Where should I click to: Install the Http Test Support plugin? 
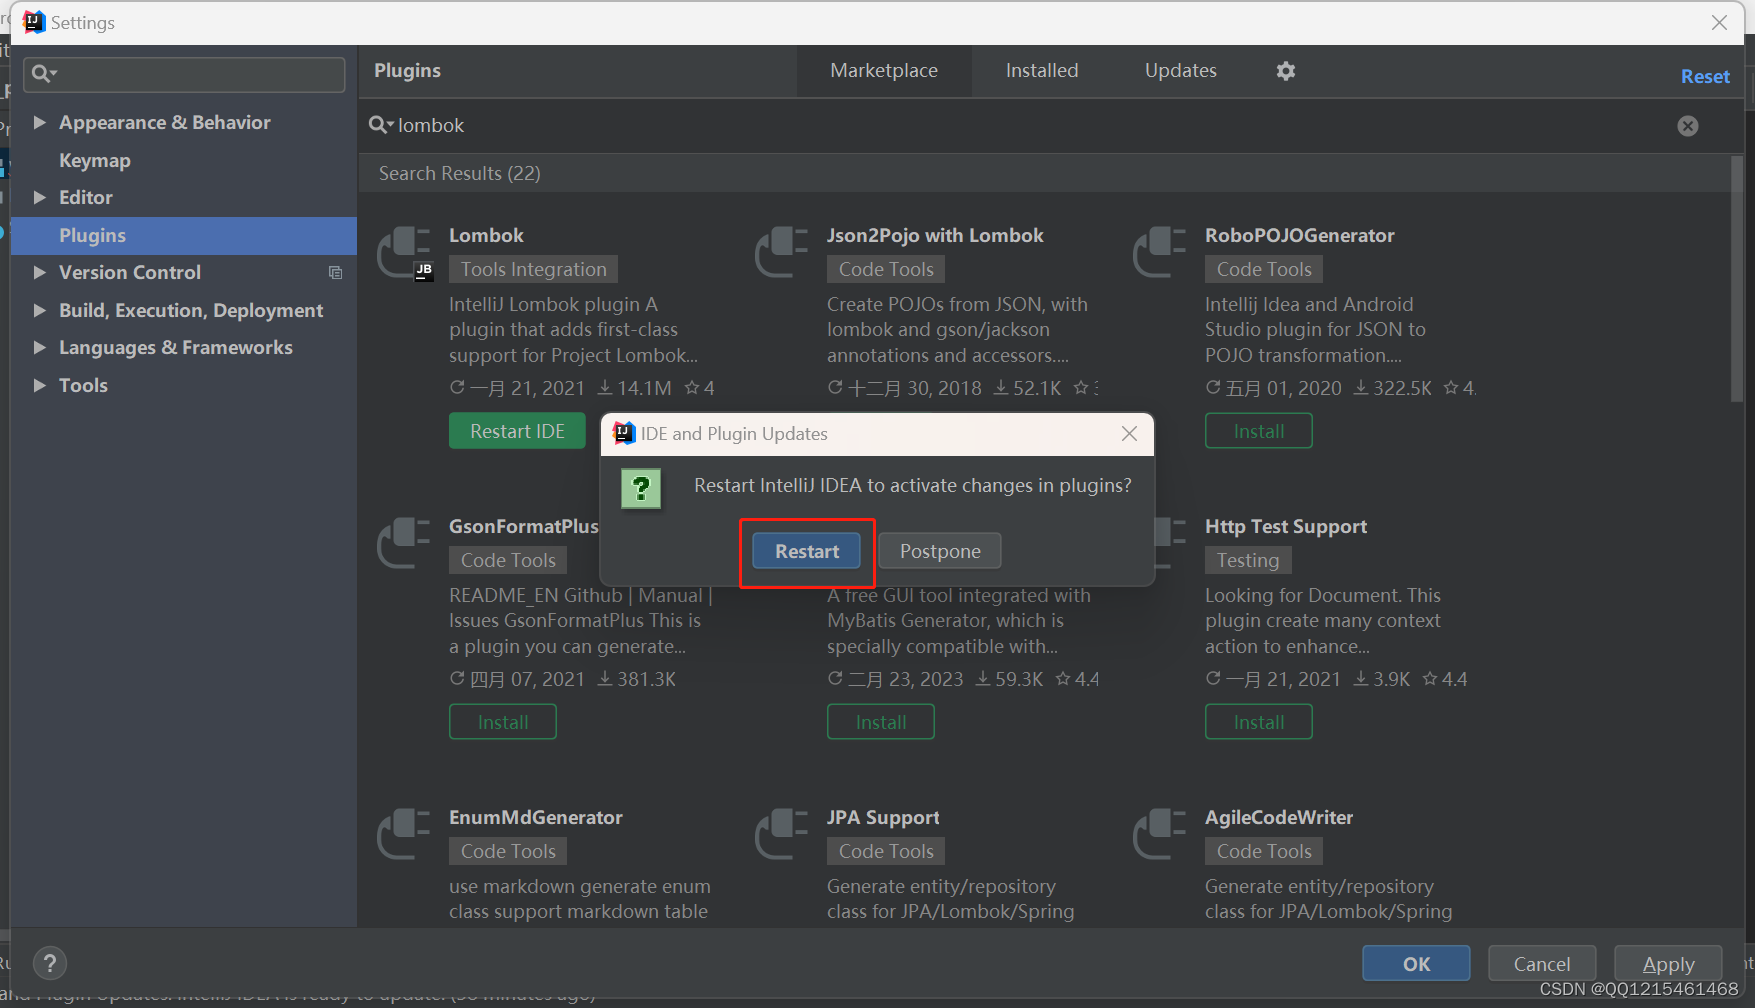(x=1259, y=722)
